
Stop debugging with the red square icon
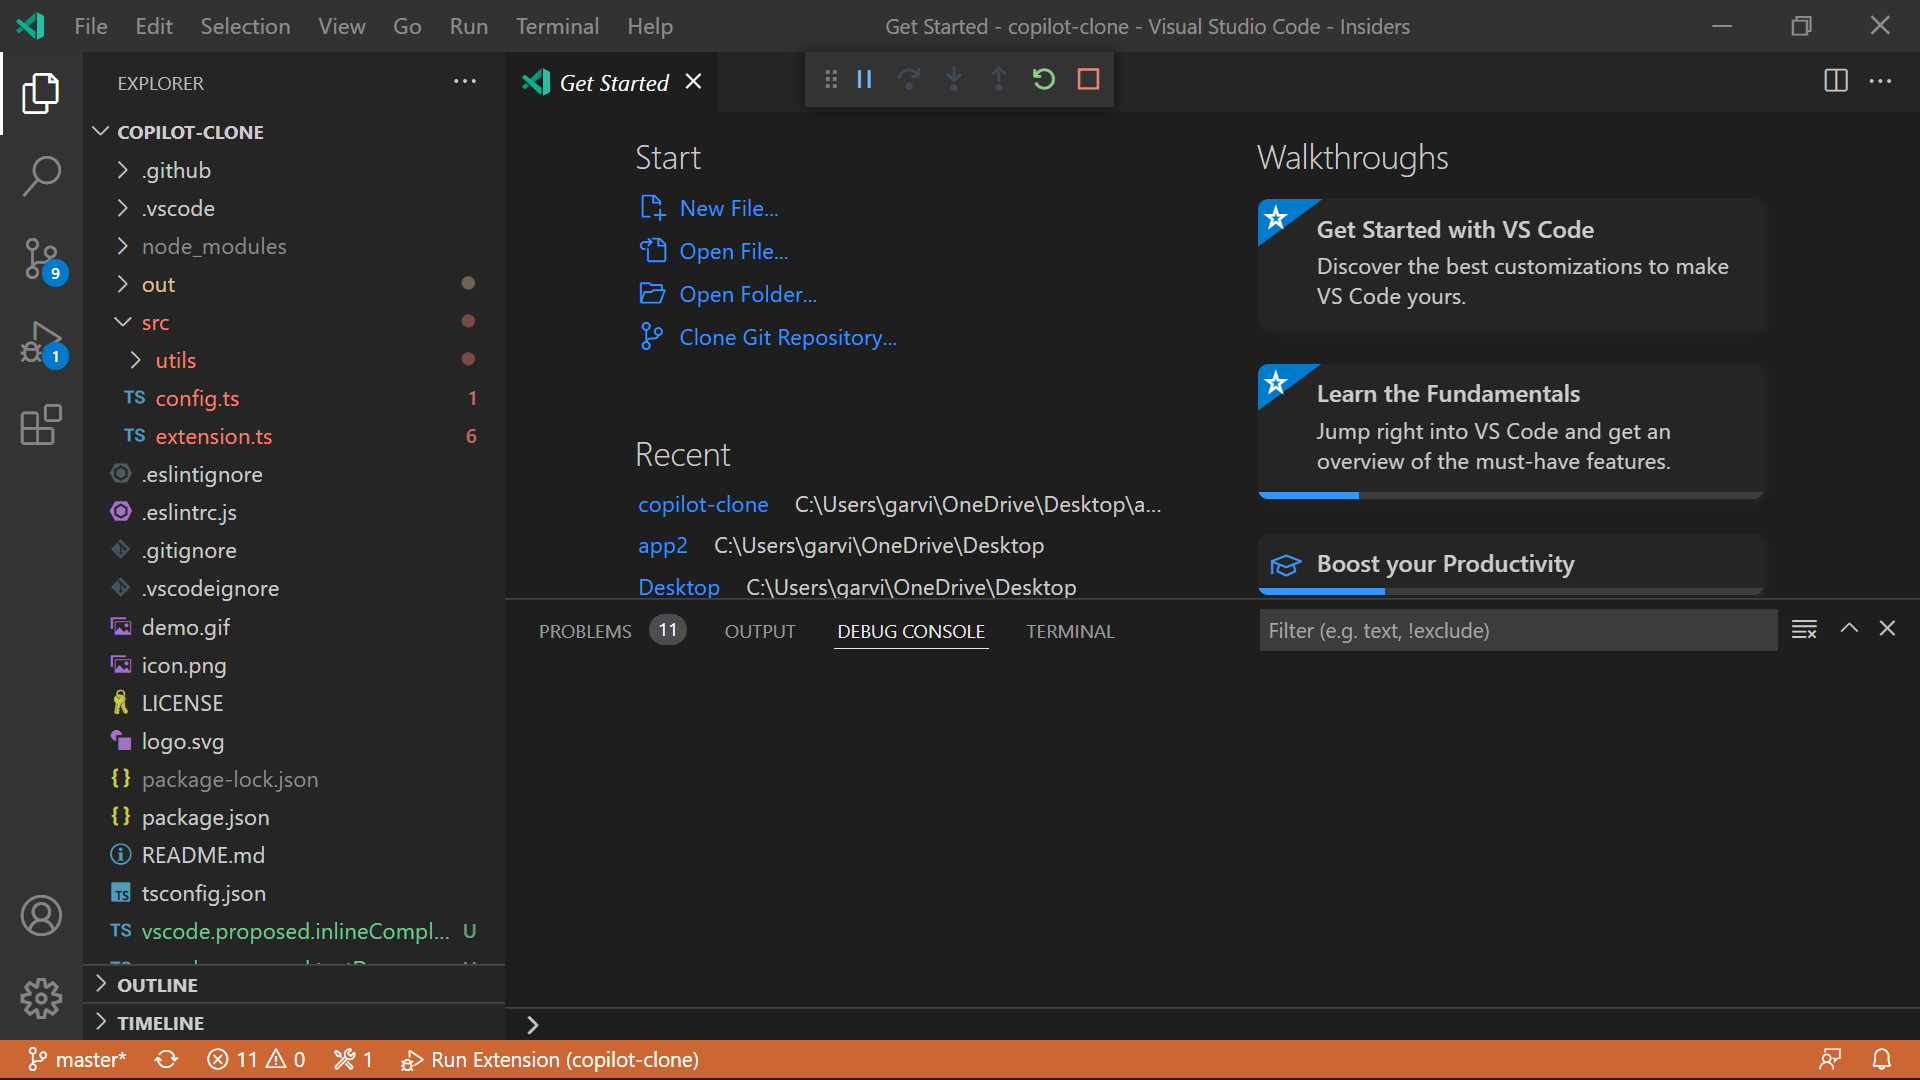tap(1088, 79)
